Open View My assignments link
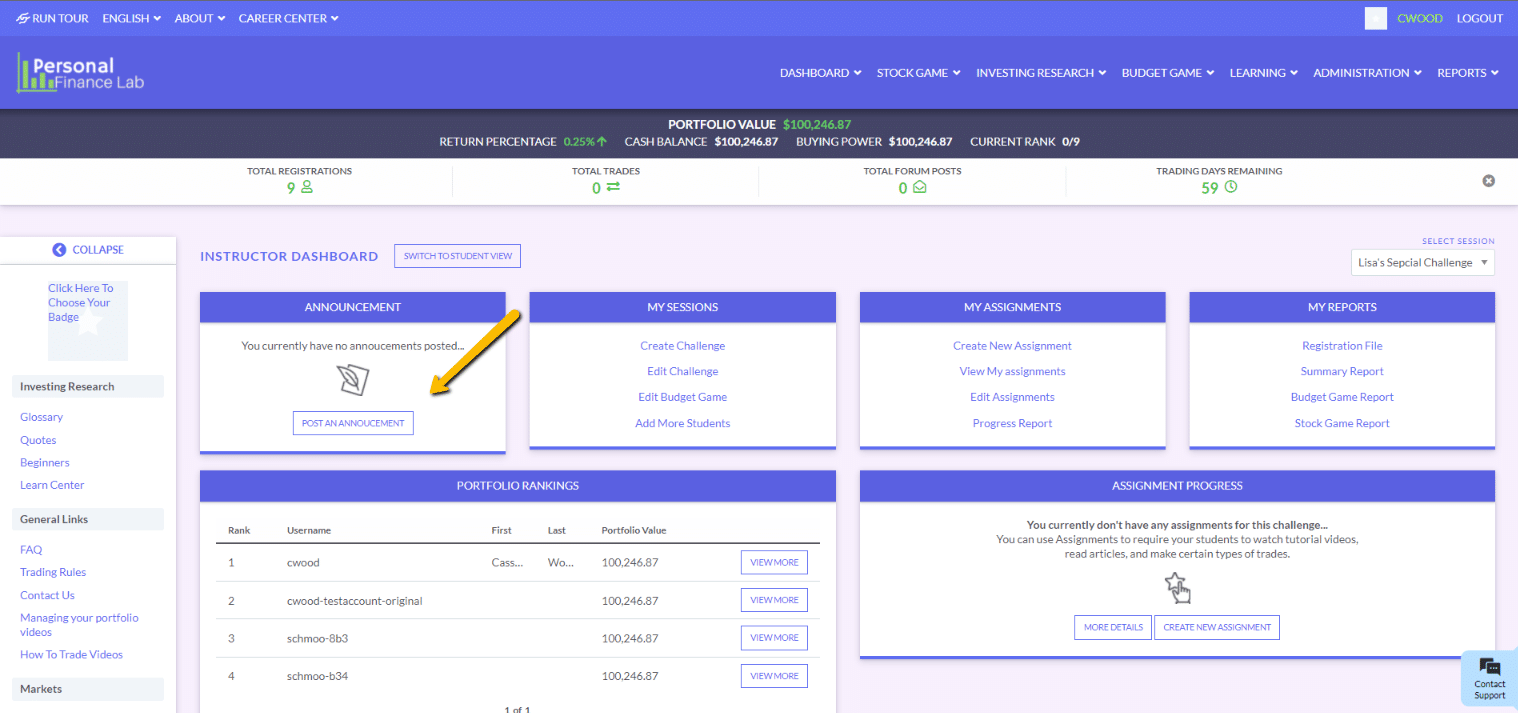Viewport: 1518px width, 713px height. tap(1012, 372)
